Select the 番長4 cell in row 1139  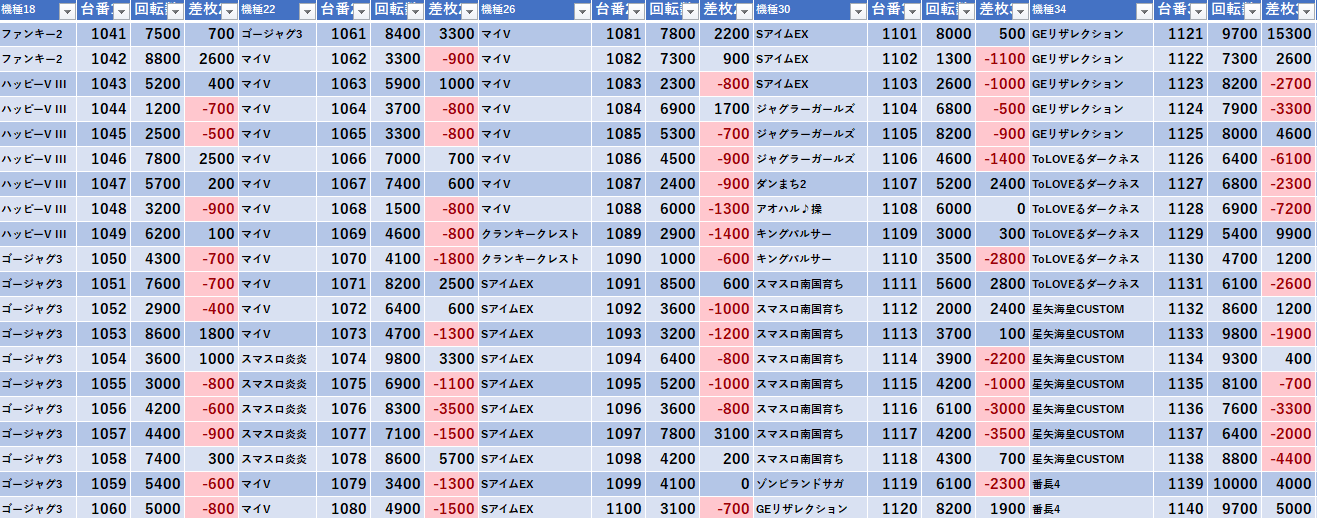[x=1091, y=484]
